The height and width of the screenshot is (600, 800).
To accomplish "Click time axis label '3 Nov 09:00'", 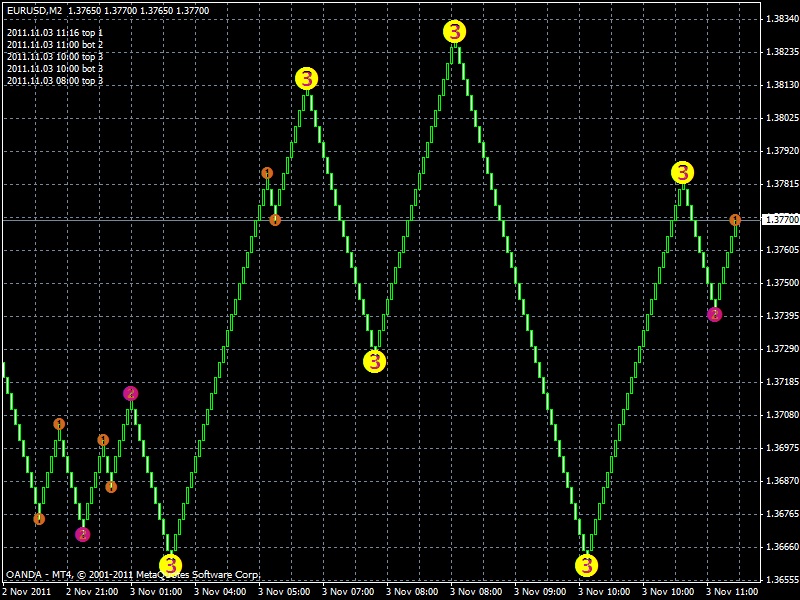I will coord(540,592).
